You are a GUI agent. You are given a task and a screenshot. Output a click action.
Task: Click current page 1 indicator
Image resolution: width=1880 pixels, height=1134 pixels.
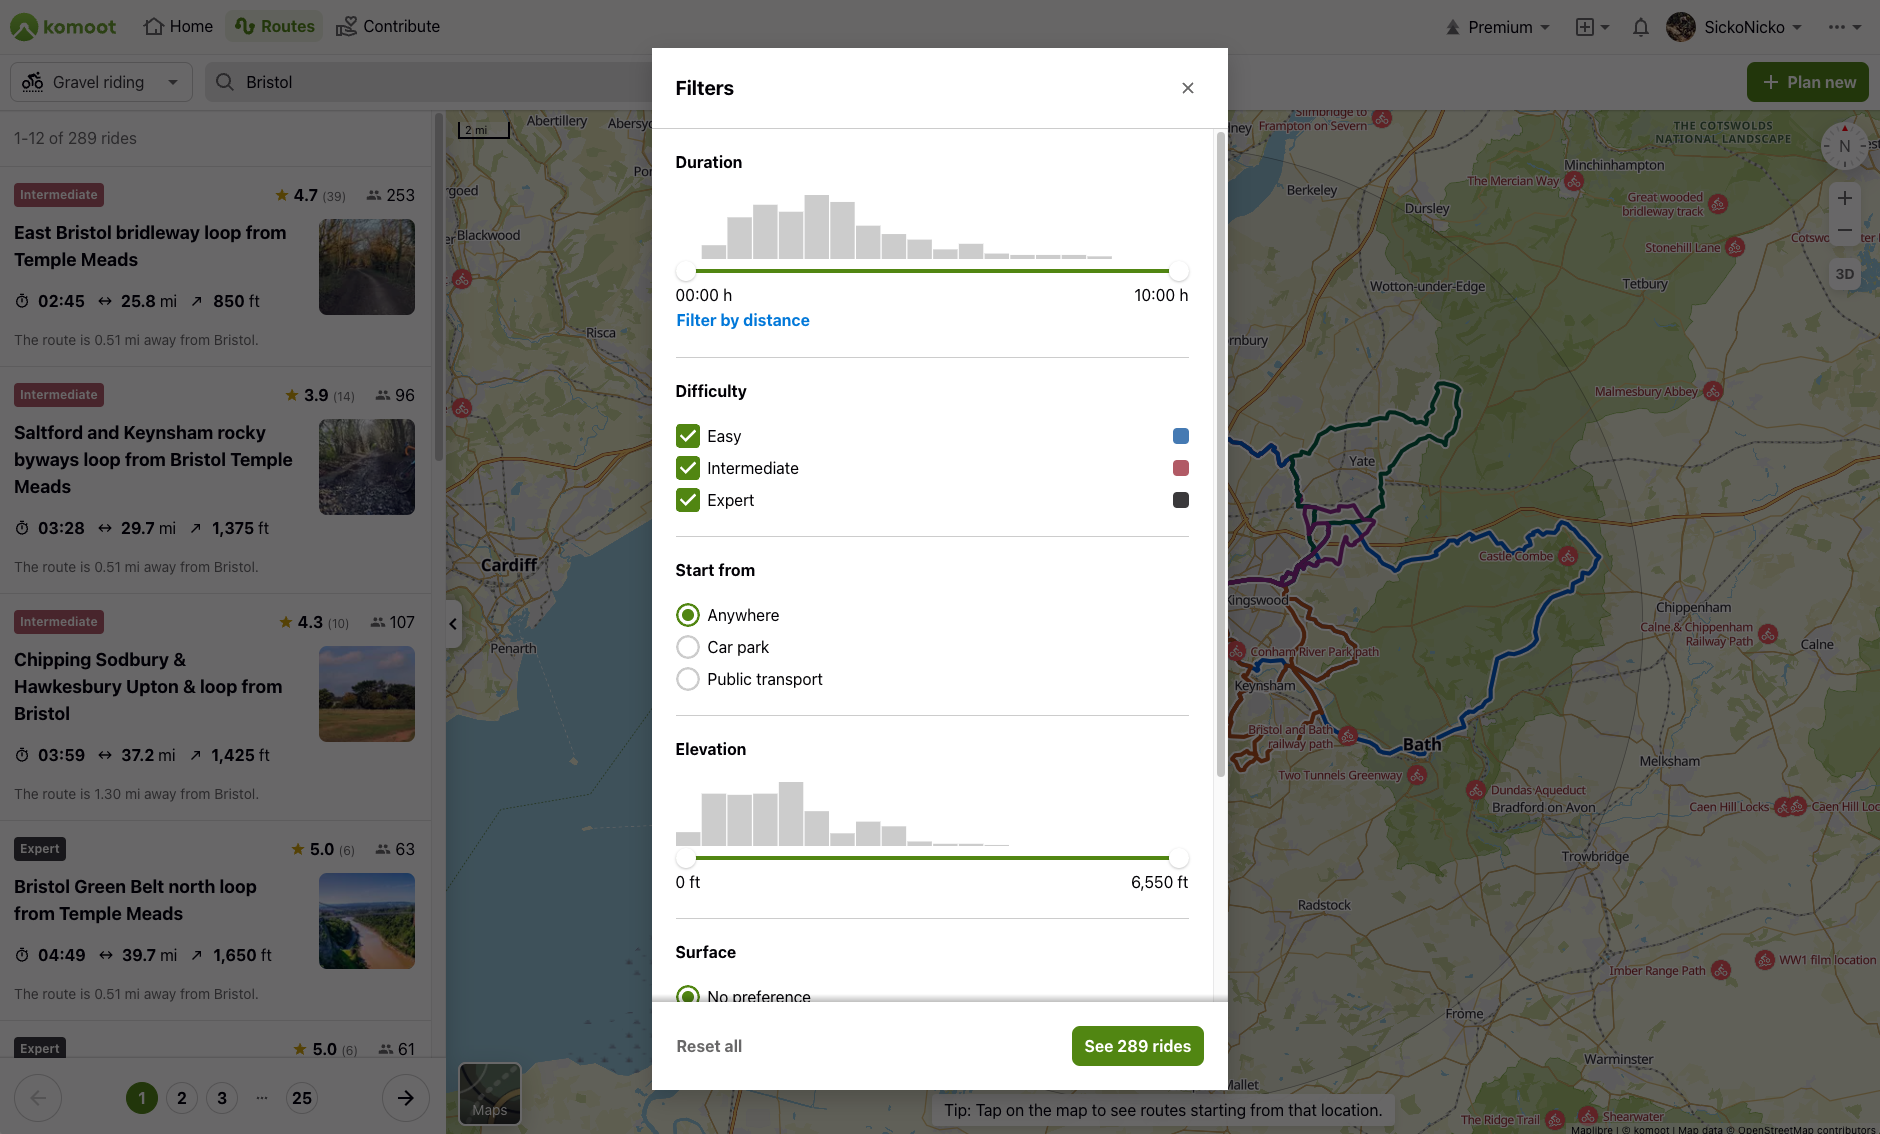tap(142, 1098)
